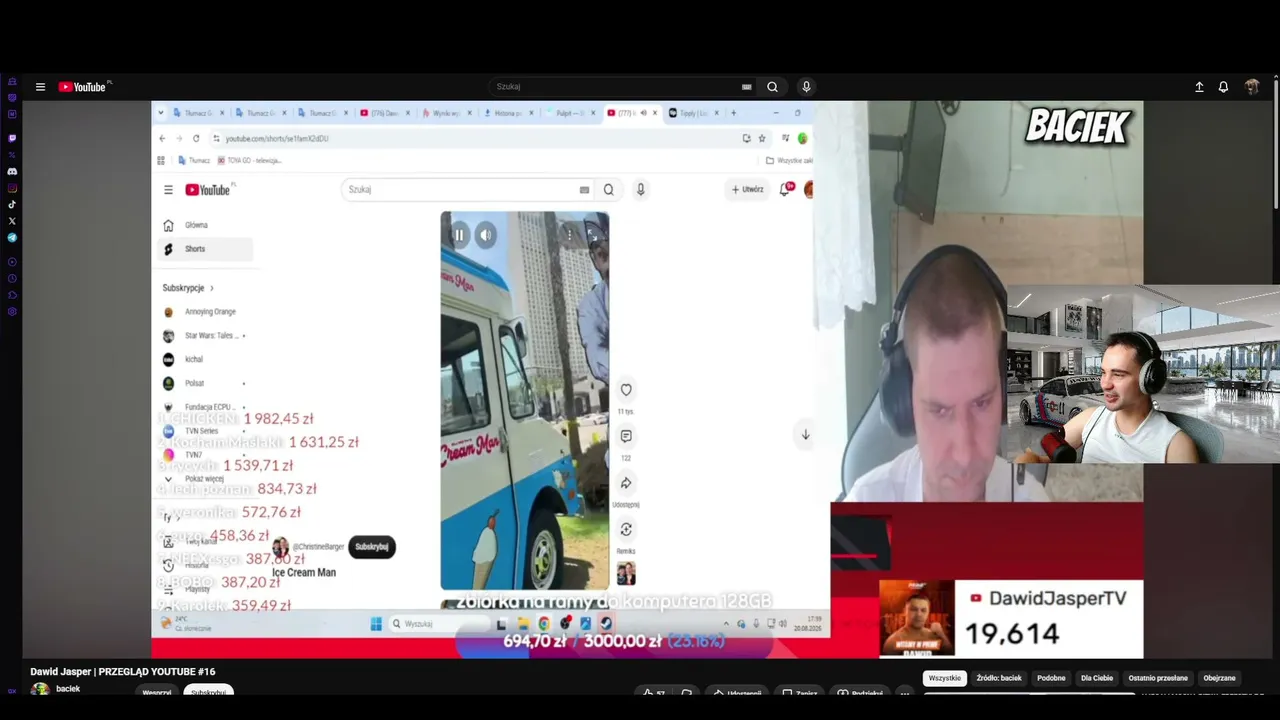
Task: Pause the Short in the recorded browser
Action: [x=459, y=235]
